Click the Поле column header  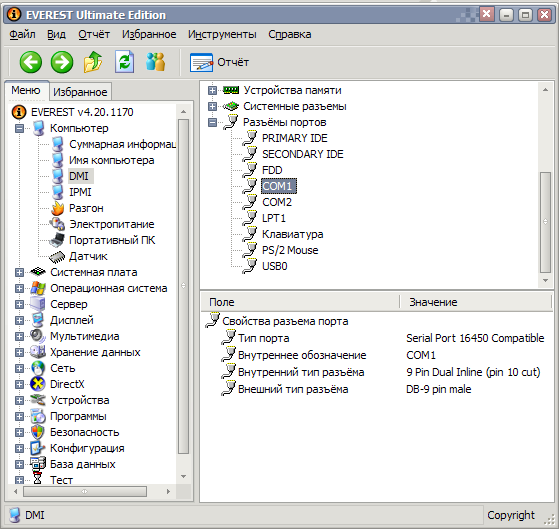coord(299,302)
